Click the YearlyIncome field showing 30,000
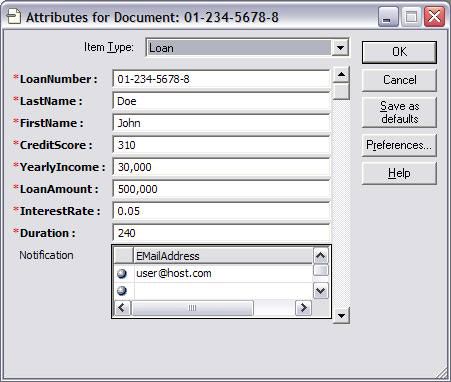Viewport: 451px width, 382px height. point(221,167)
